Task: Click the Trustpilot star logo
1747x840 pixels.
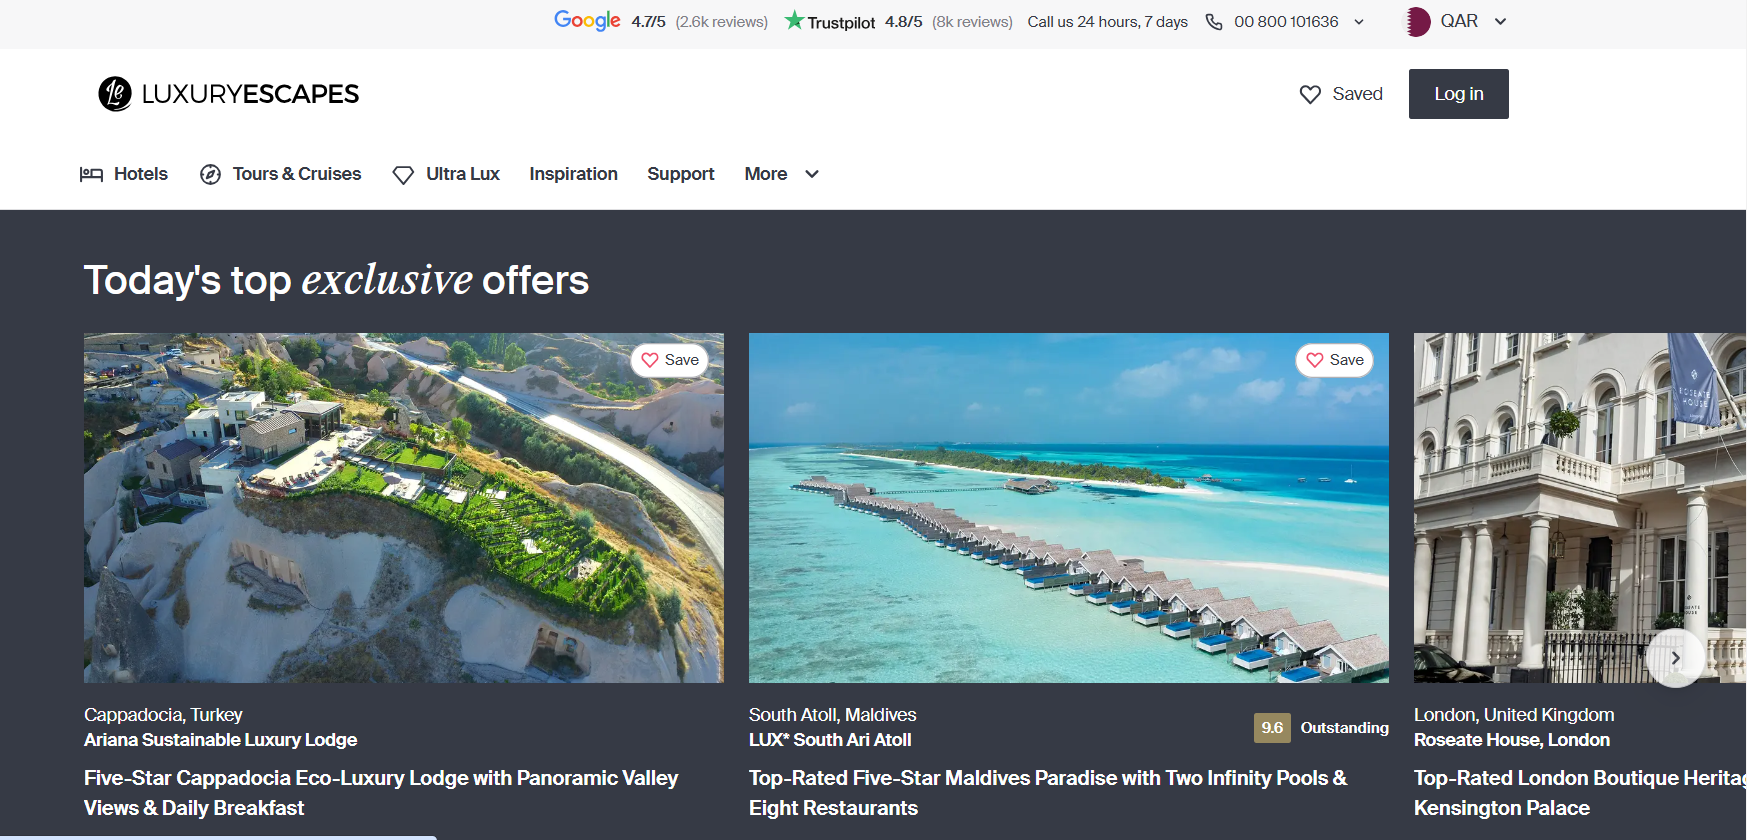Action: click(794, 20)
